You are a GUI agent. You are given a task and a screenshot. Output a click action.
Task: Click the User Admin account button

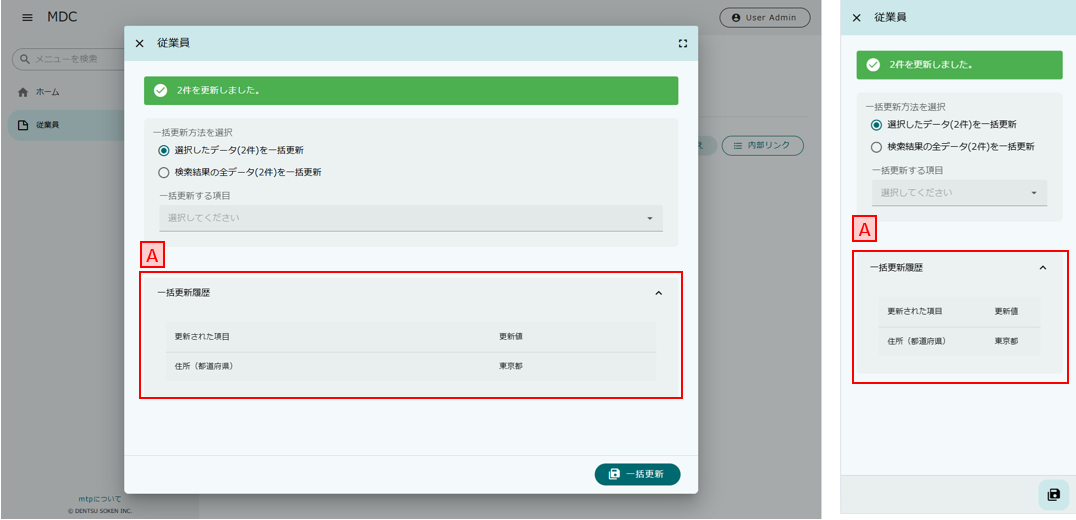[764, 18]
